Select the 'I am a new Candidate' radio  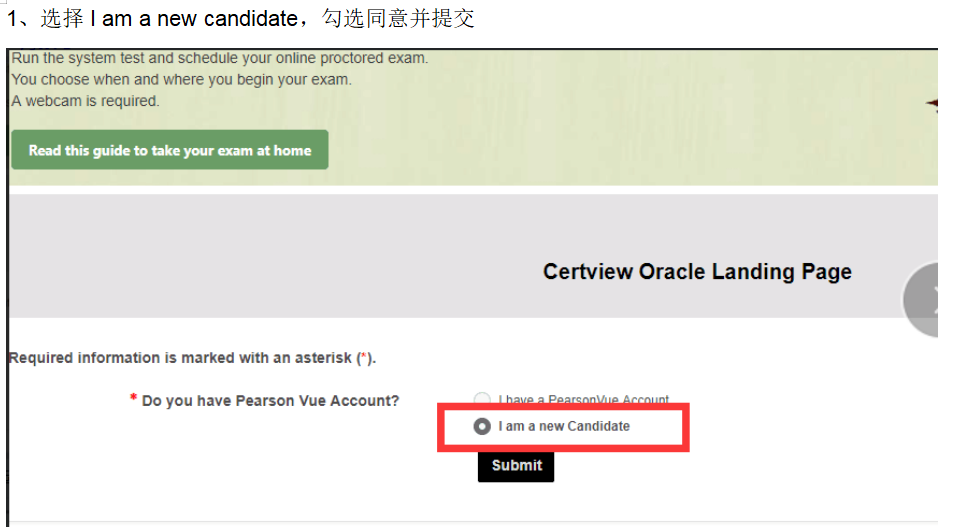tap(482, 426)
